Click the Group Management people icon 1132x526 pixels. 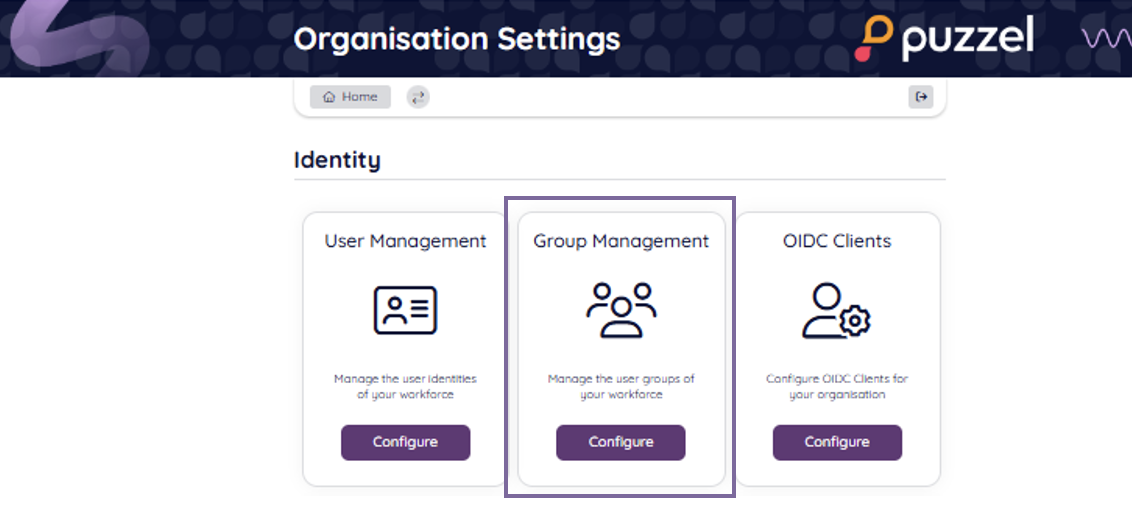[x=621, y=310]
